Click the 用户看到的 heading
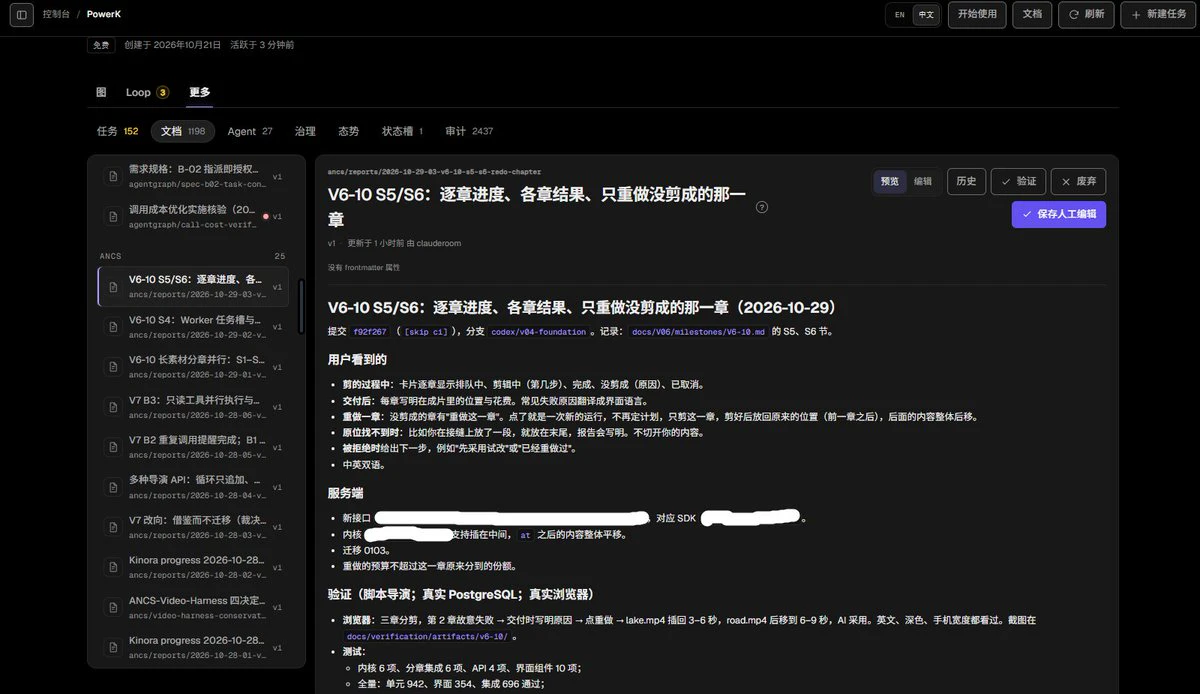 pyautogui.click(x=357, y=359)
